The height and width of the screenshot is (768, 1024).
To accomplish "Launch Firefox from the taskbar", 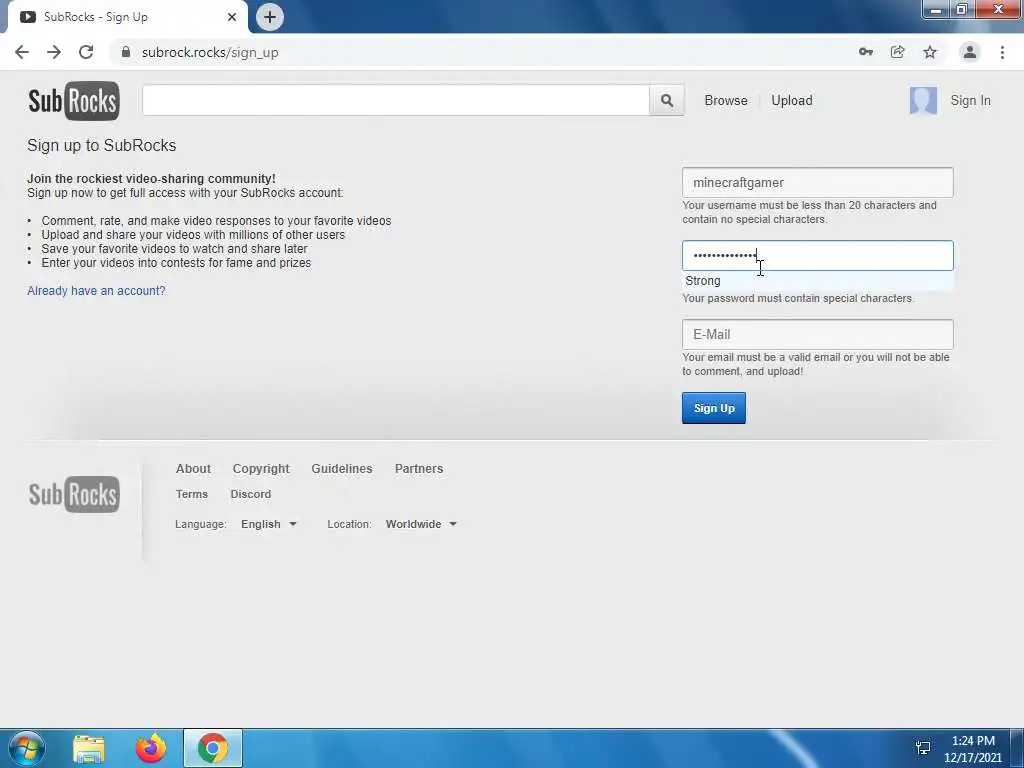I will [x=150, y=748].
